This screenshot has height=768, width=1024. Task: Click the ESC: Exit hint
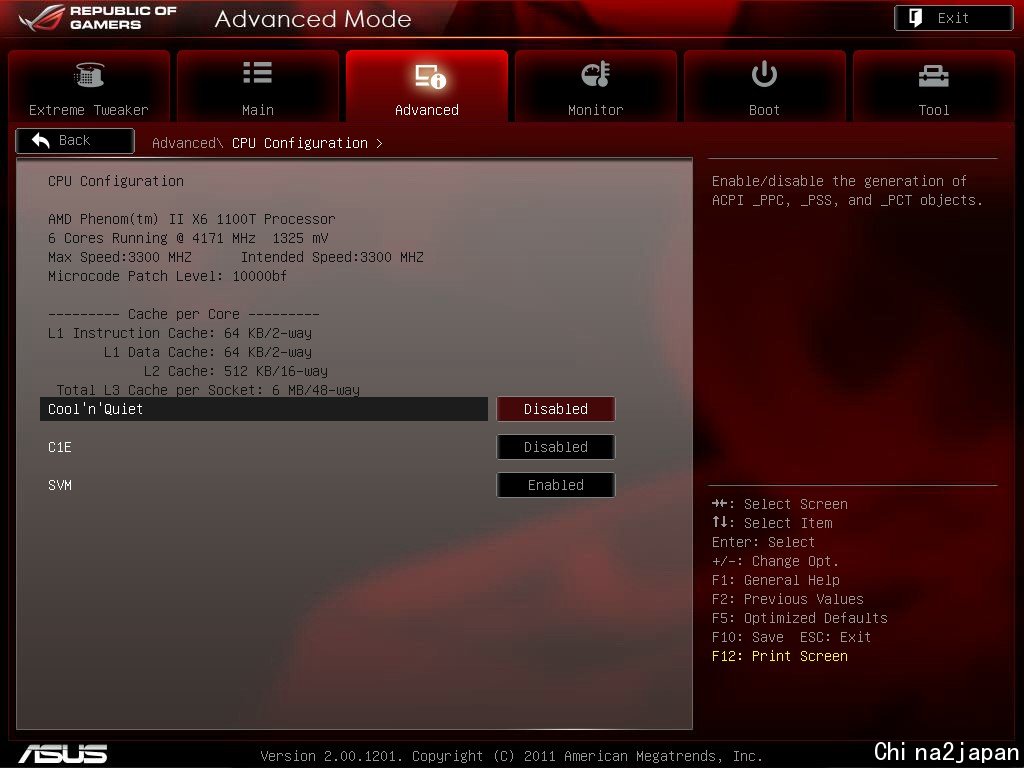tap(835, 637)
